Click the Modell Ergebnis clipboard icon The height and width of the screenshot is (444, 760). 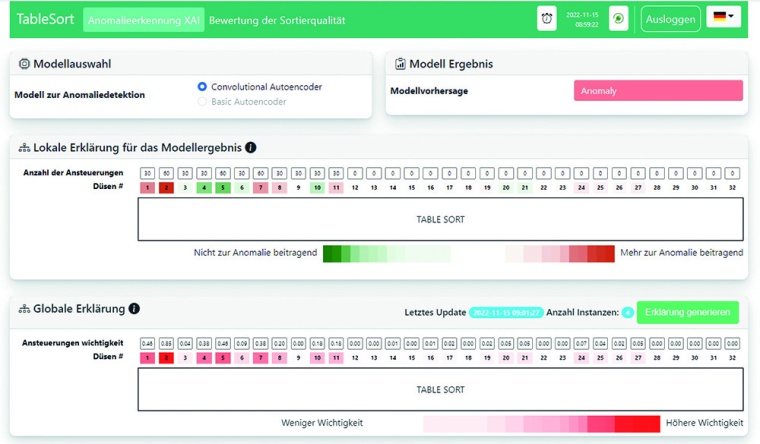(x=400, y=63)
